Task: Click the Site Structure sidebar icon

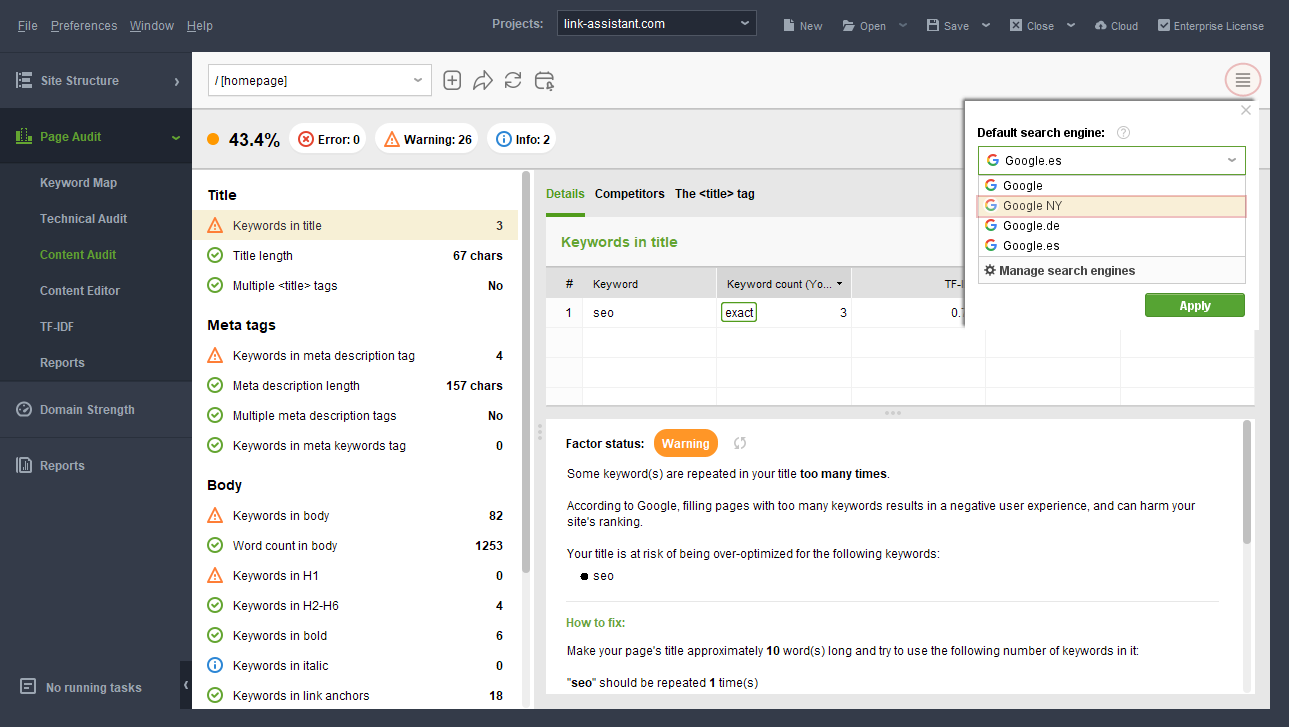Action: (24, 80)
